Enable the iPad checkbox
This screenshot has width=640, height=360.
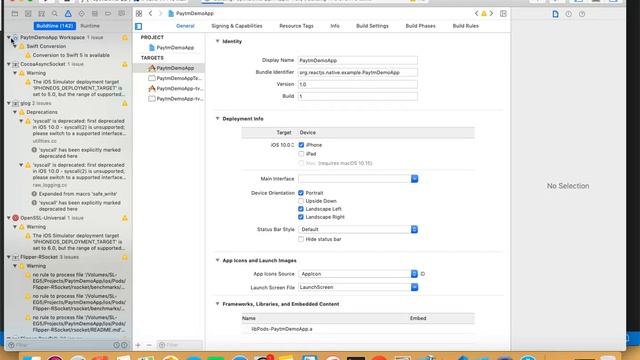(x=301, y=154)
